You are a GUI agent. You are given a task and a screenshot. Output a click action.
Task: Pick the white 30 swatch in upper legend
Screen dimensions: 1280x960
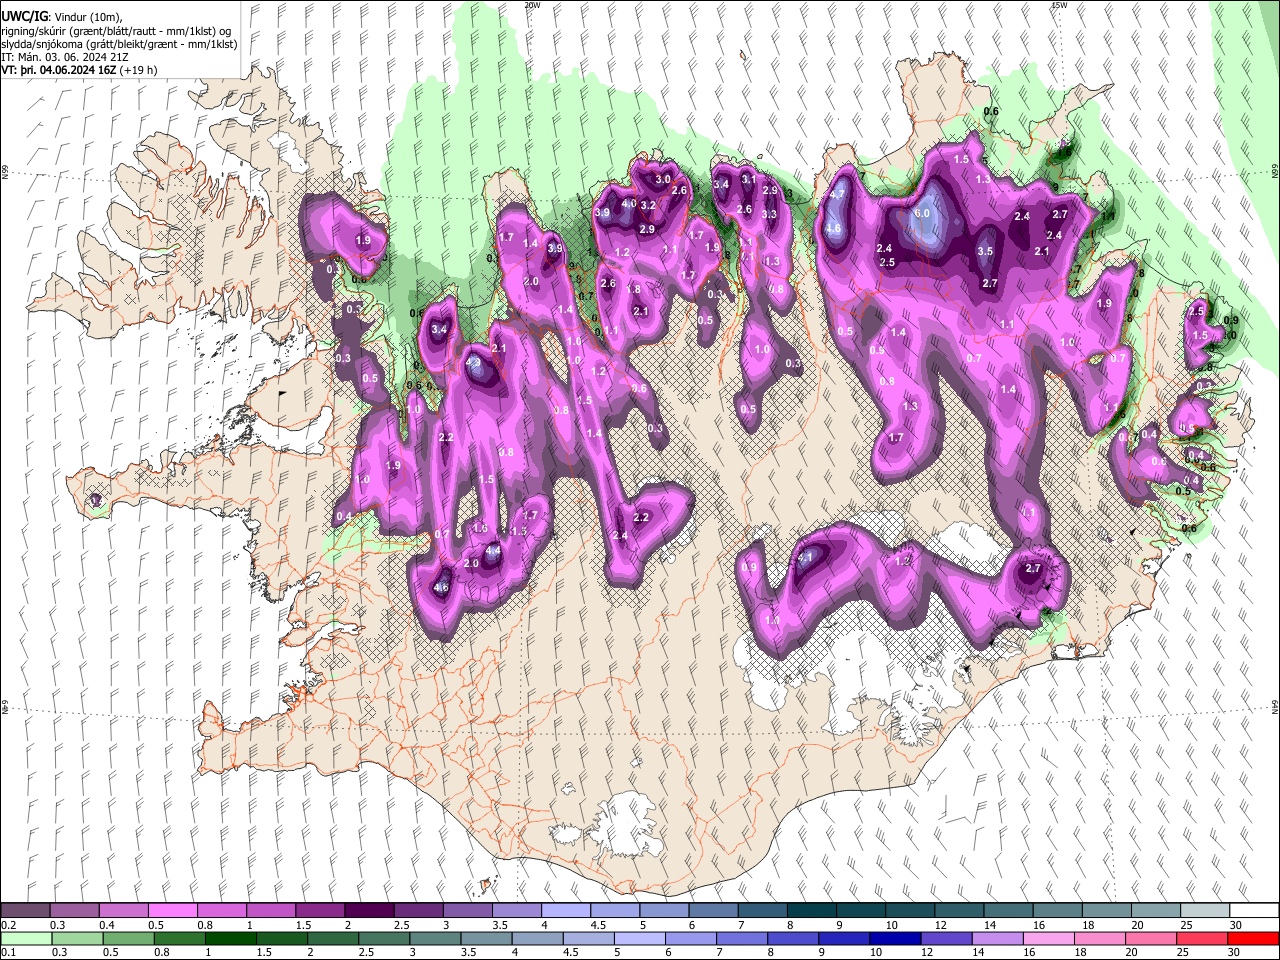(x=1253, y=911)
